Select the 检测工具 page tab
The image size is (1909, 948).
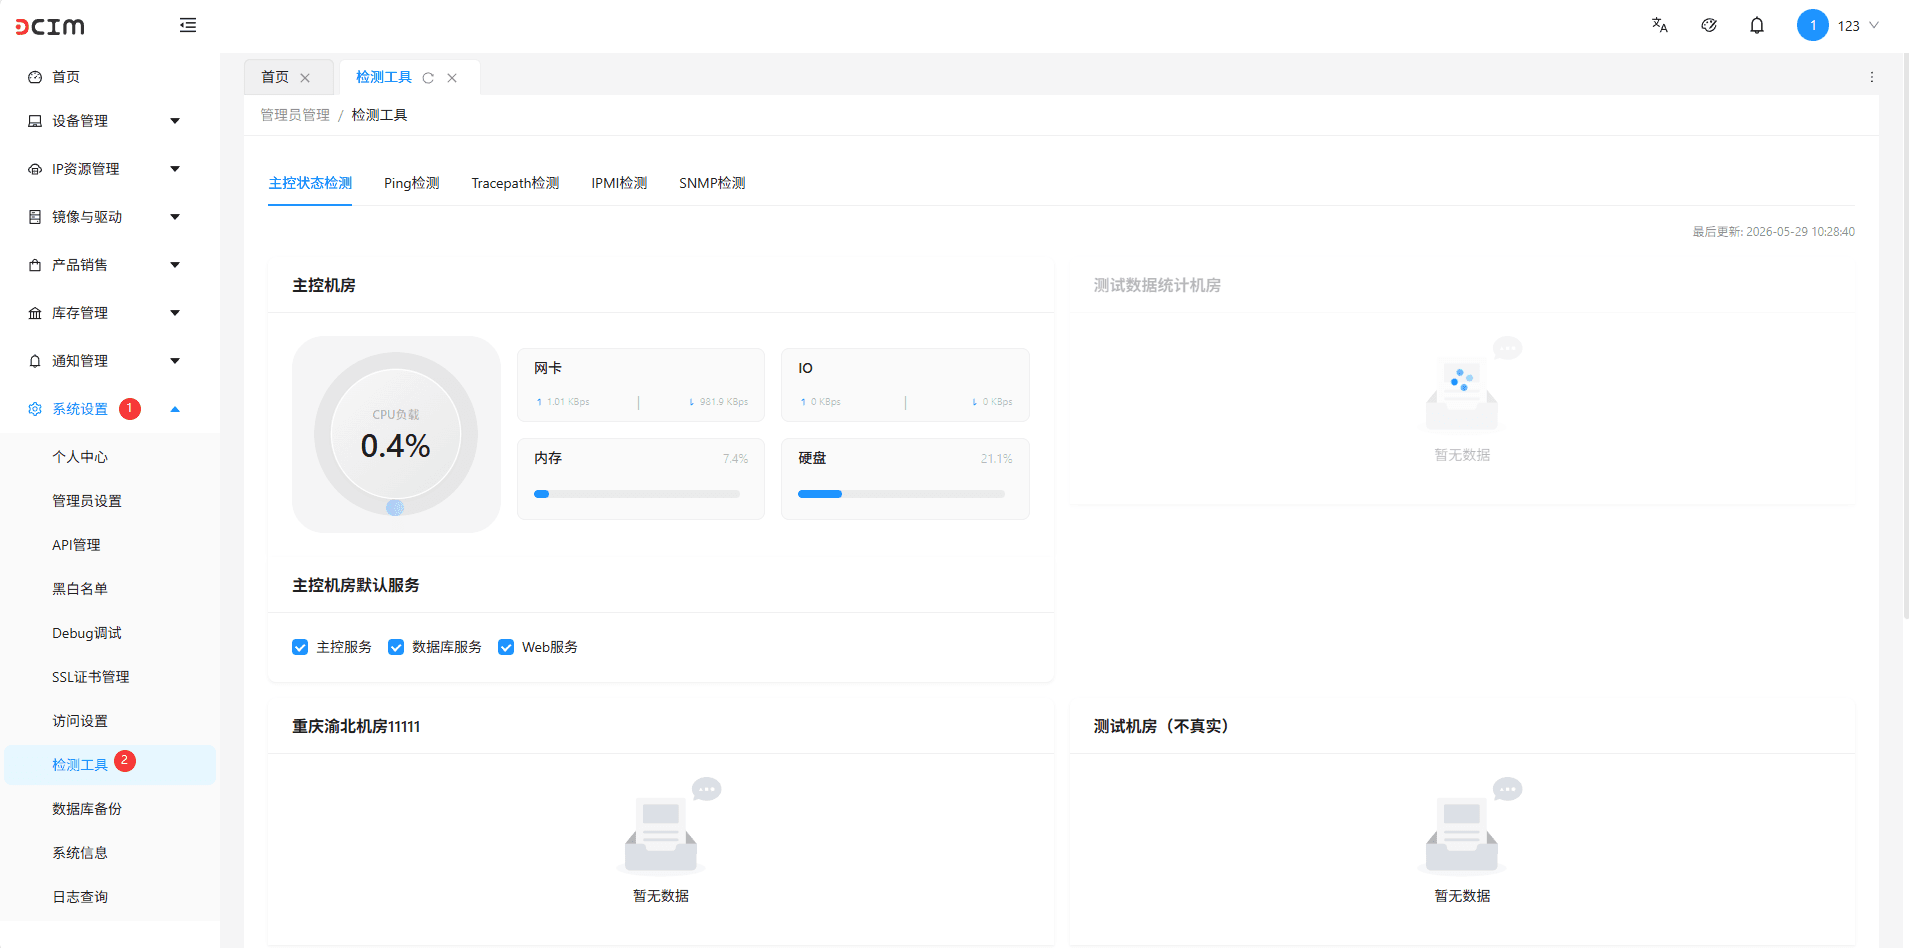click(384, 77)
